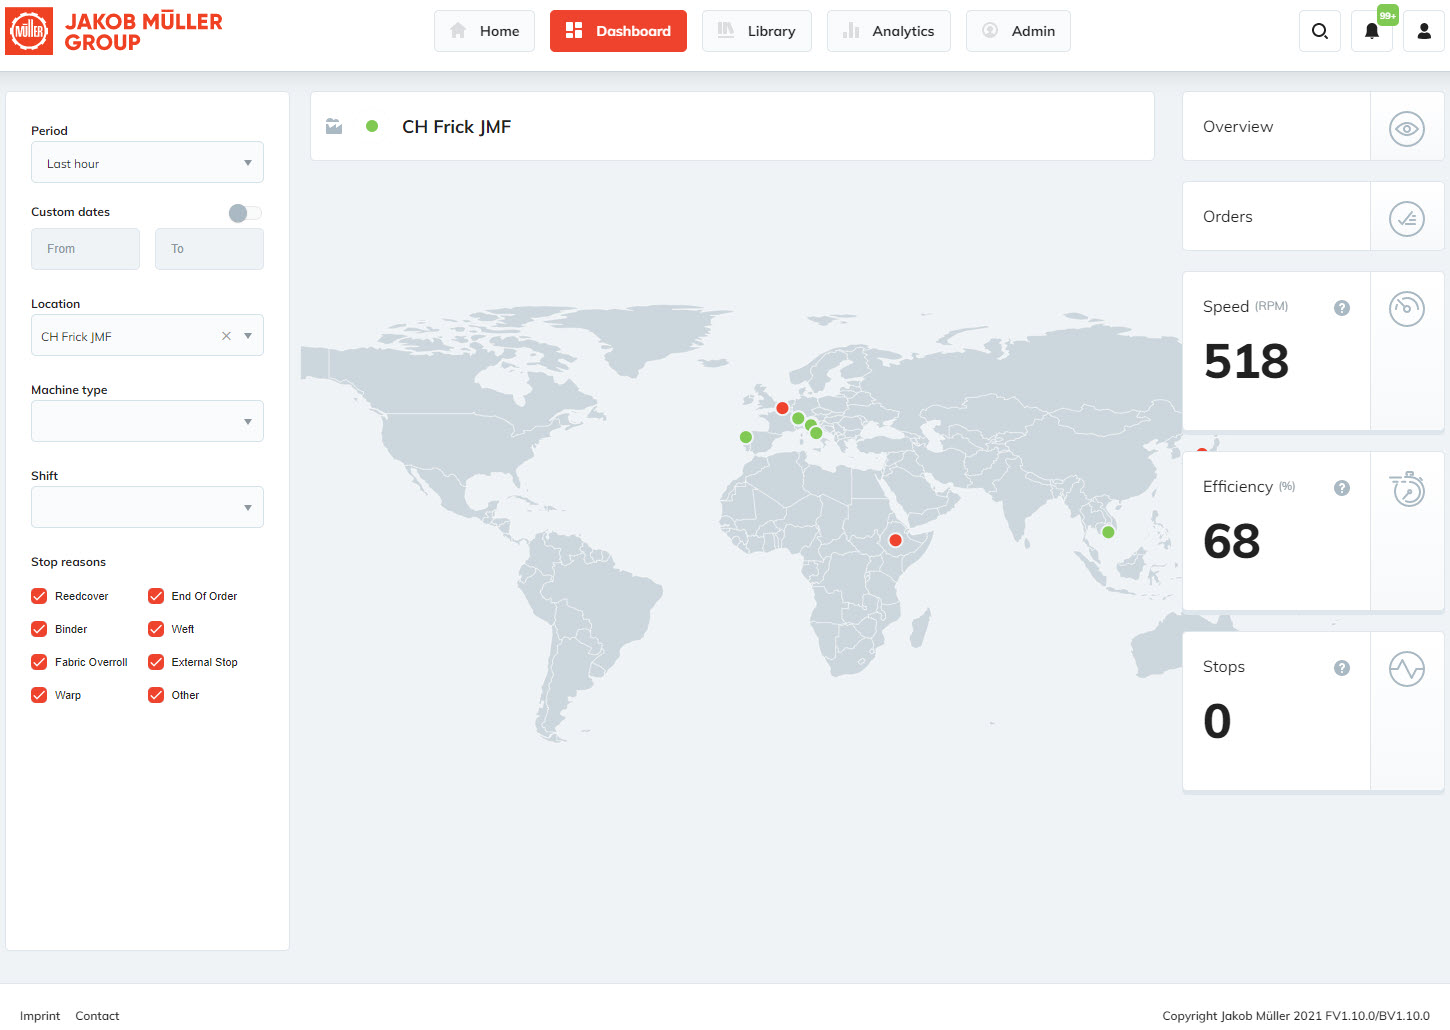
Task: Uncheck the Other stop reason
Action: pos(156,695)
